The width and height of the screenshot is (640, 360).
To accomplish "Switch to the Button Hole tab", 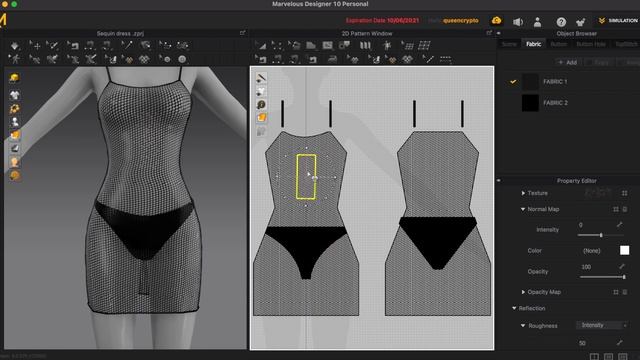I will point(591,44).
